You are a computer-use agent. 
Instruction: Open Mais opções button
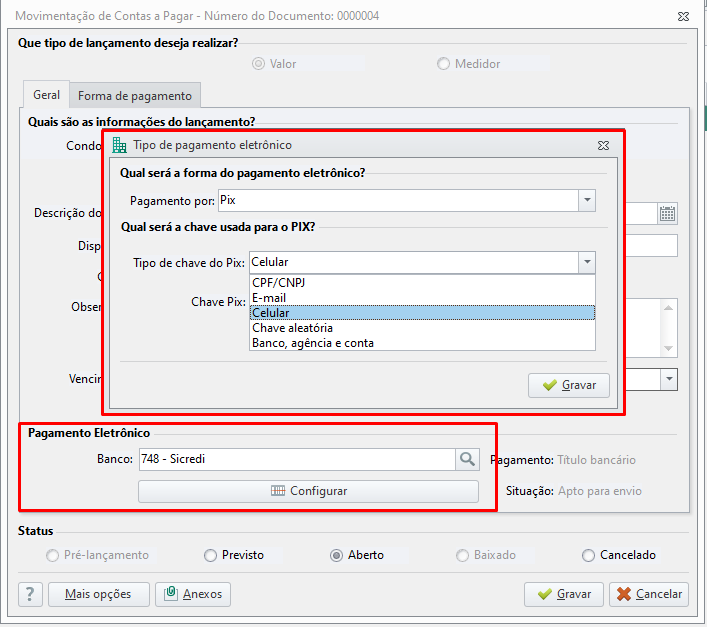pos(99,594)
